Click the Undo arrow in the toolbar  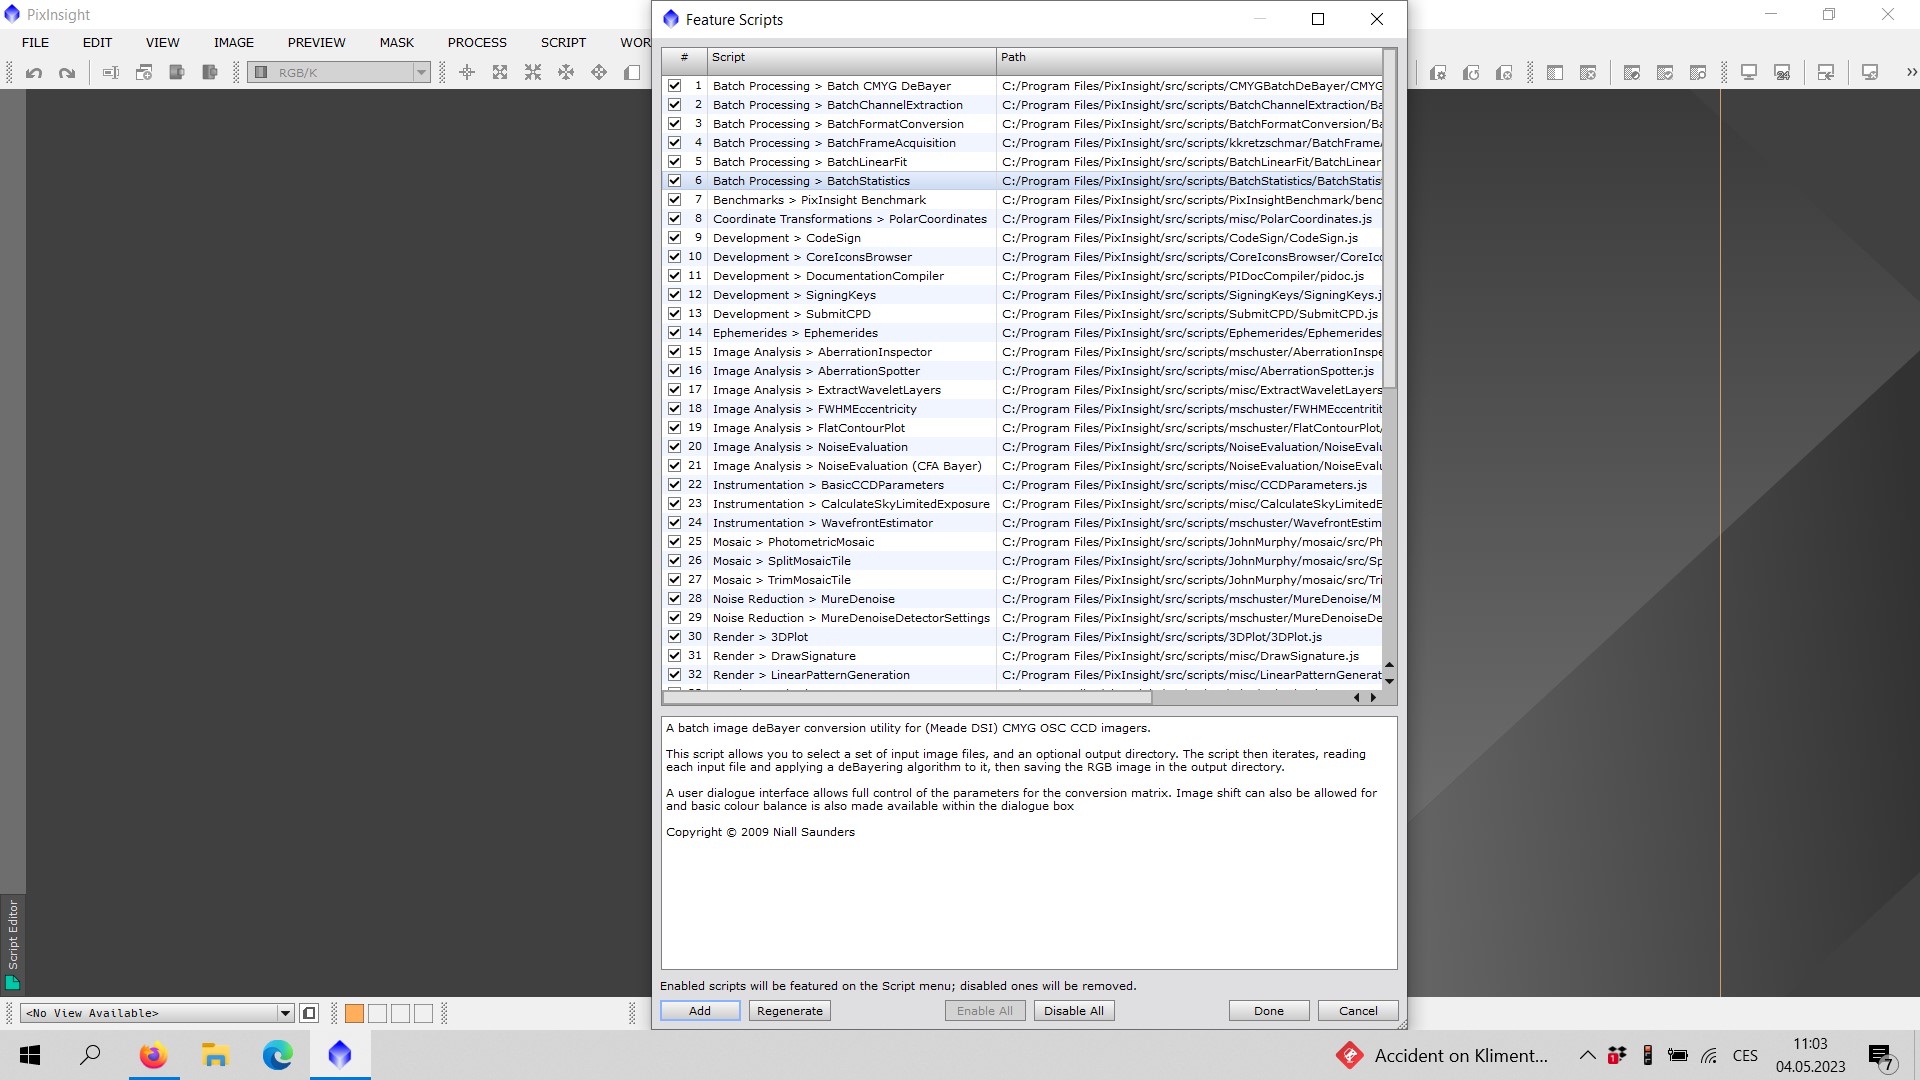[x=34, y=72]
